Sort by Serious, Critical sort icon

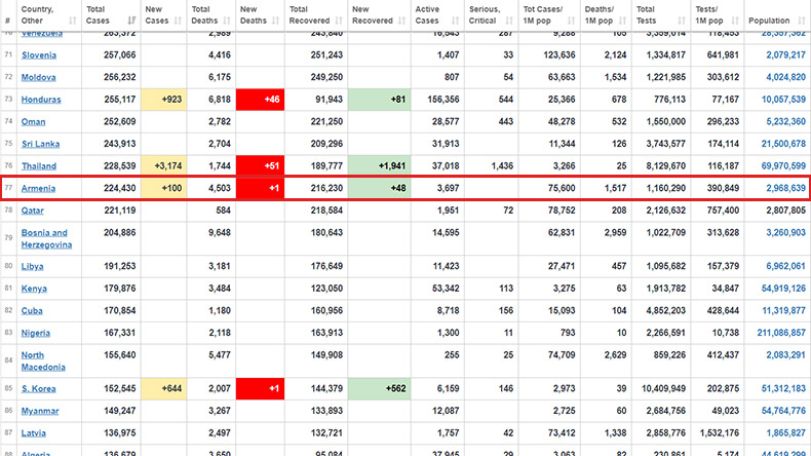[509, 21]
